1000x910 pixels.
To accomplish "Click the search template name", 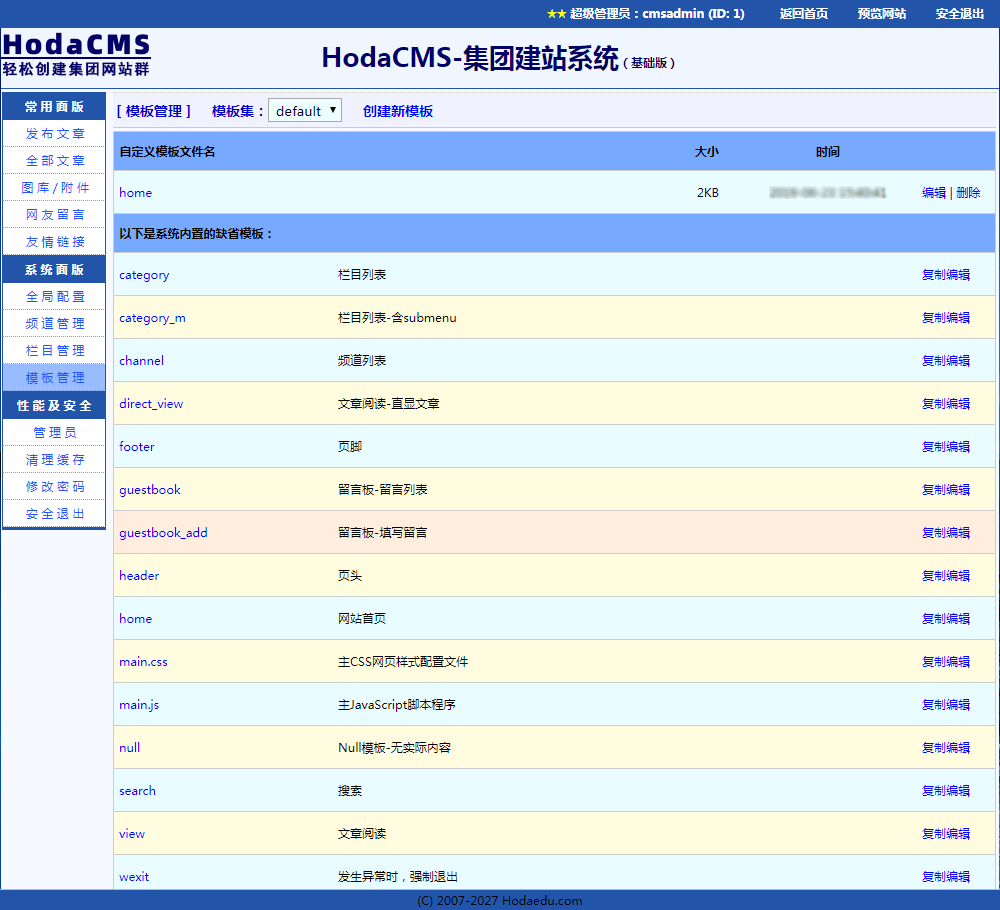I will [138, 791].
